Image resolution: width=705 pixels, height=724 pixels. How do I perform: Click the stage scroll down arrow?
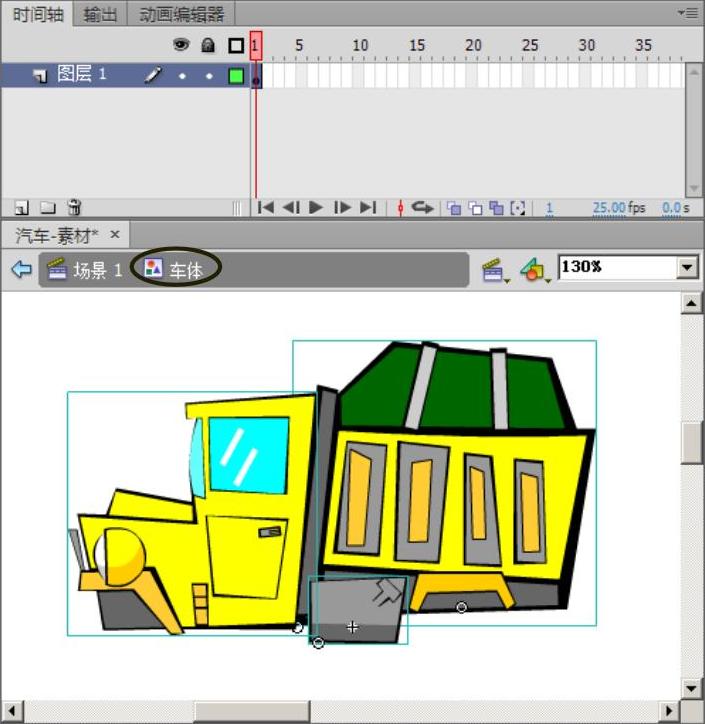point(692,688)
